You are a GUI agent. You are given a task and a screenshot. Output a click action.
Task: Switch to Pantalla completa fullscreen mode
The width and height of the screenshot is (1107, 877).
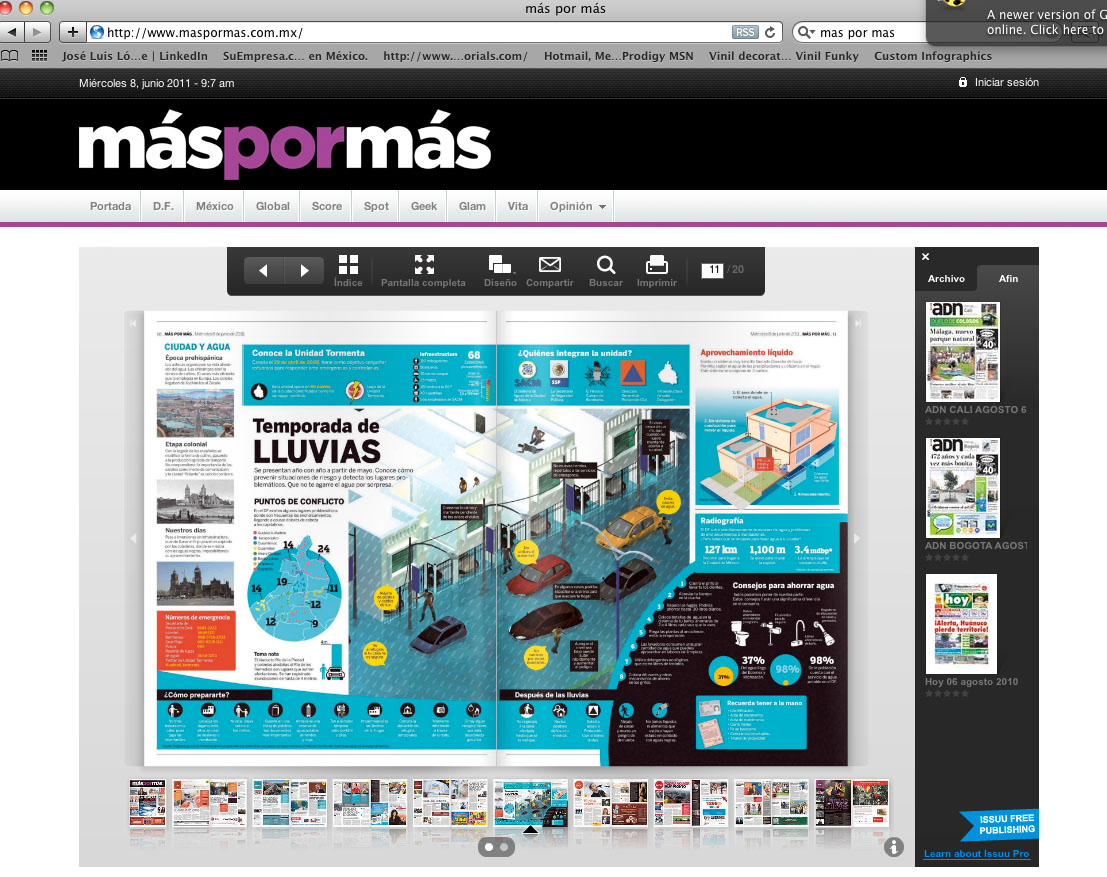(x=424, y=271)
